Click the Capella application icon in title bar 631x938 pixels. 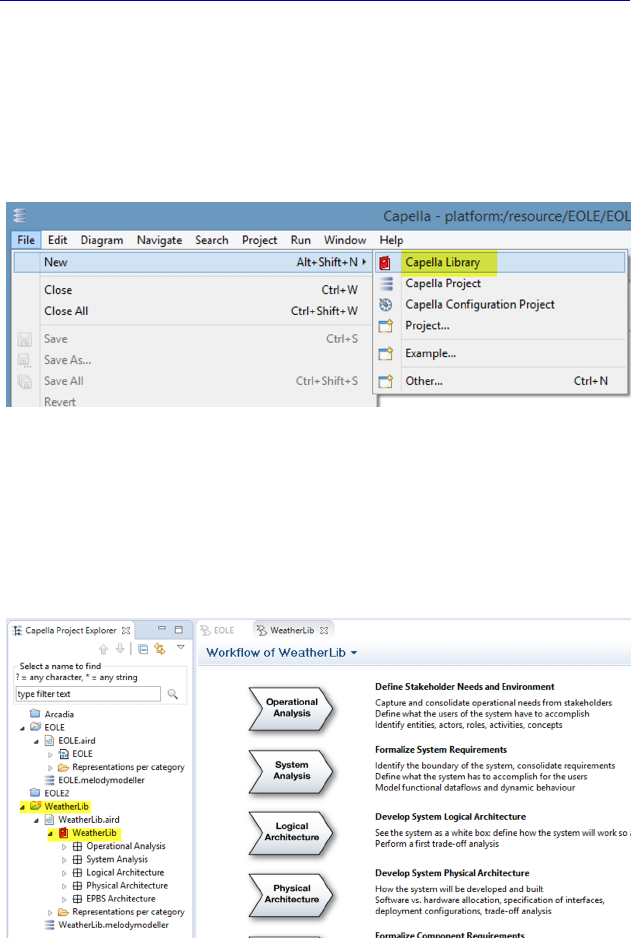[20, 215]
